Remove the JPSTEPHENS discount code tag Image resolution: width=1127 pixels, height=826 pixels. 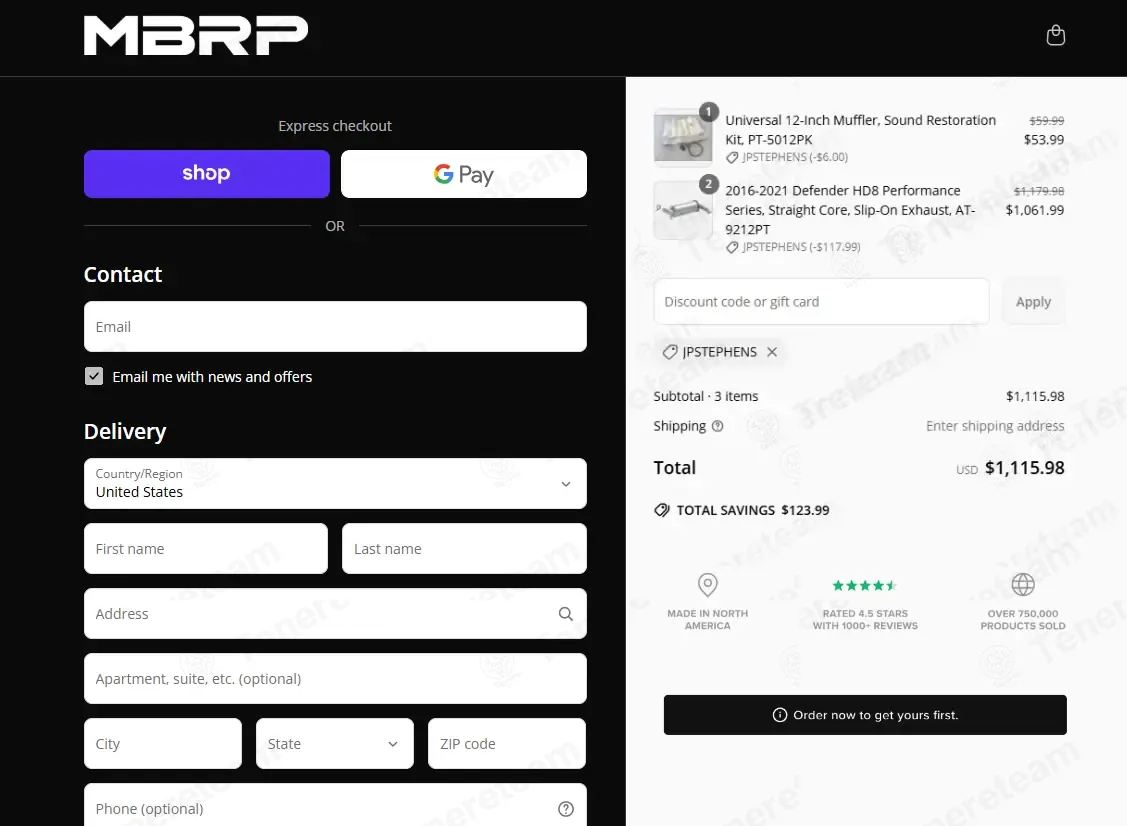click(772, 352)
